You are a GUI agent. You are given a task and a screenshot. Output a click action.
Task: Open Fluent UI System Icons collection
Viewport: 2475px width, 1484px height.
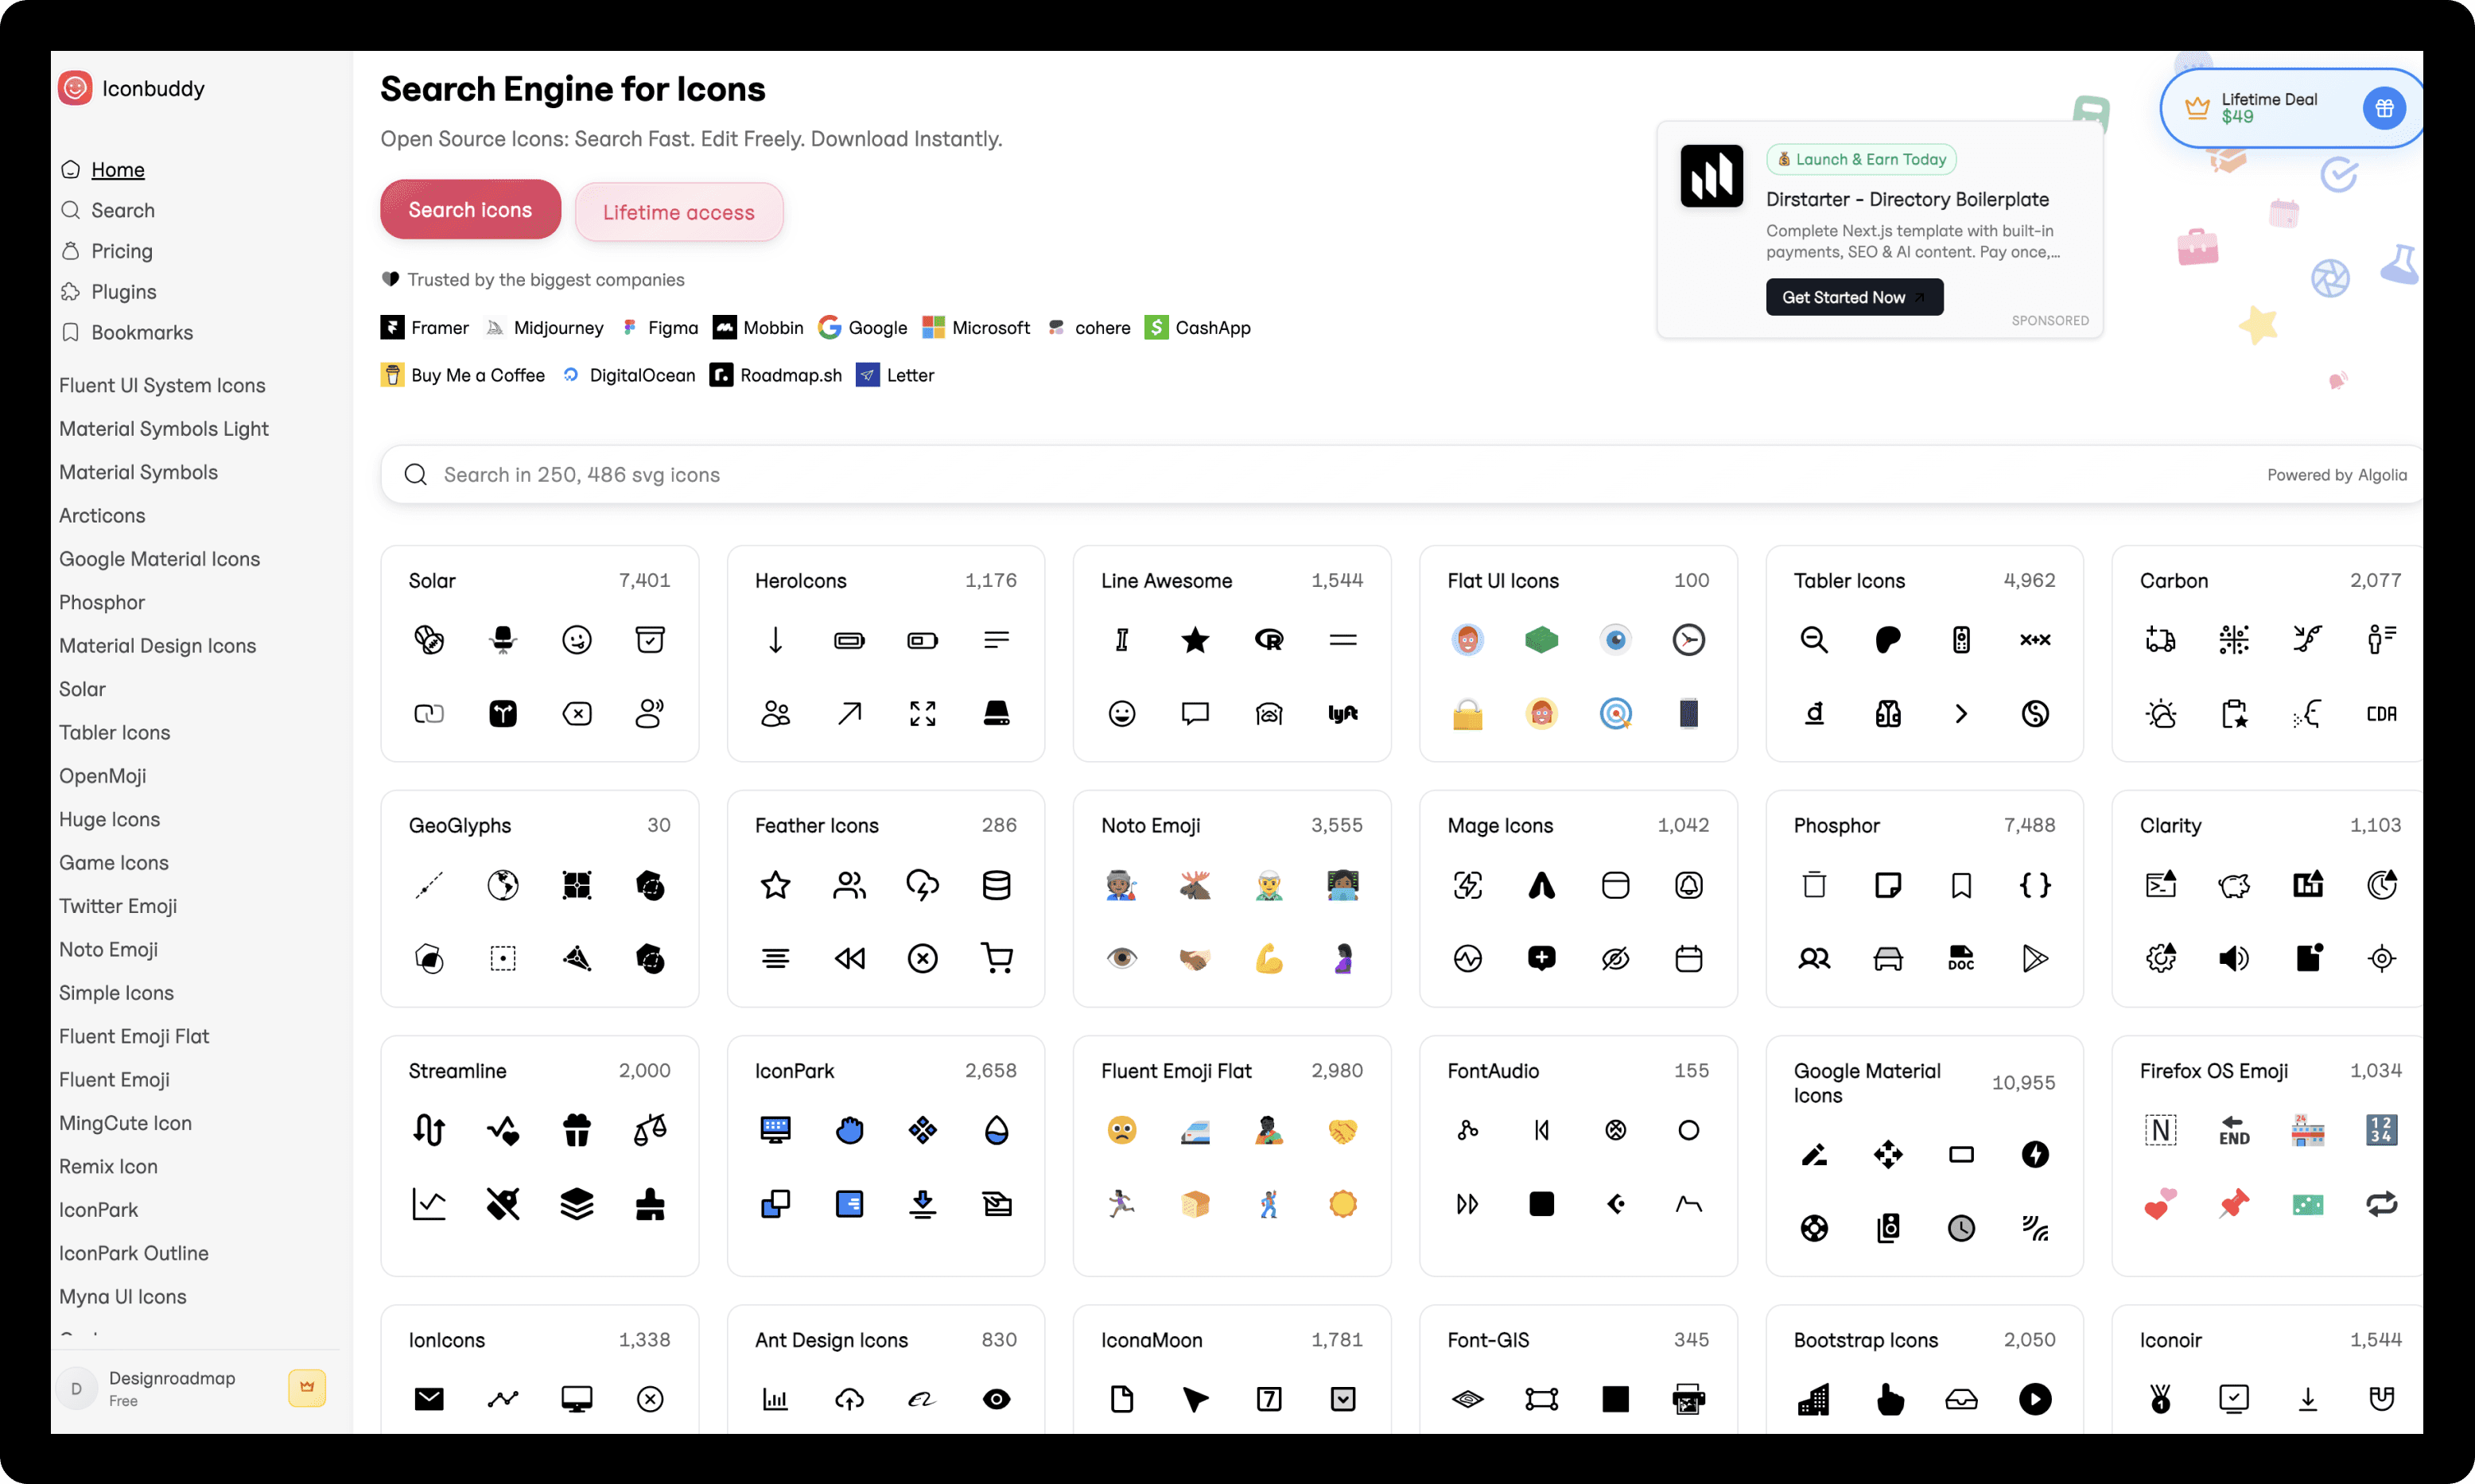pos(162,385)
